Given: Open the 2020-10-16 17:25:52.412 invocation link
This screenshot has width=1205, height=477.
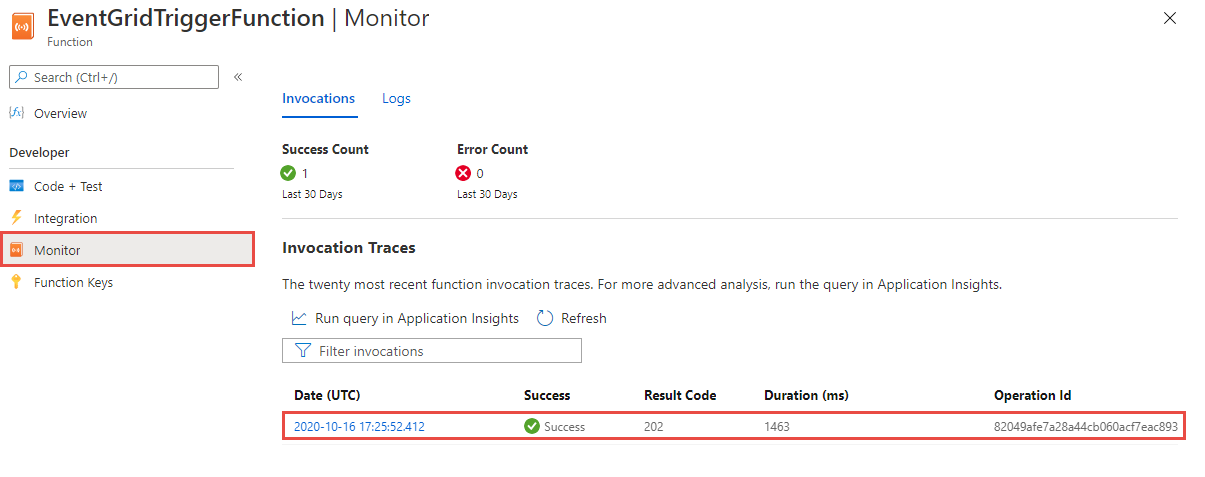Looking at the screenshot, I should click(359, 427).
